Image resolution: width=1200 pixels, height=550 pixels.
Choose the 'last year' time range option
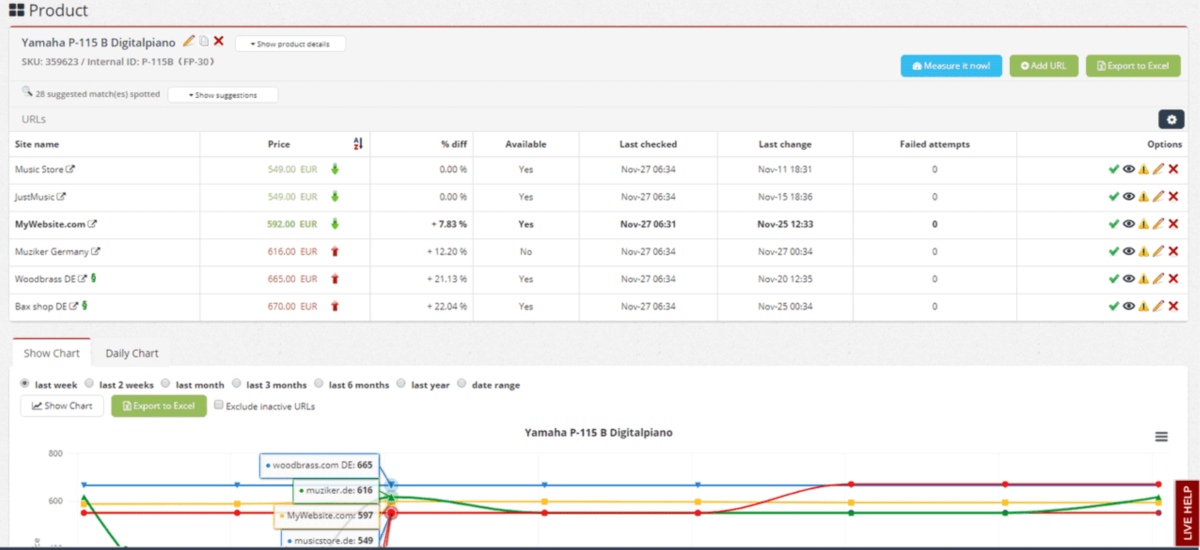[x=401, y=384]
